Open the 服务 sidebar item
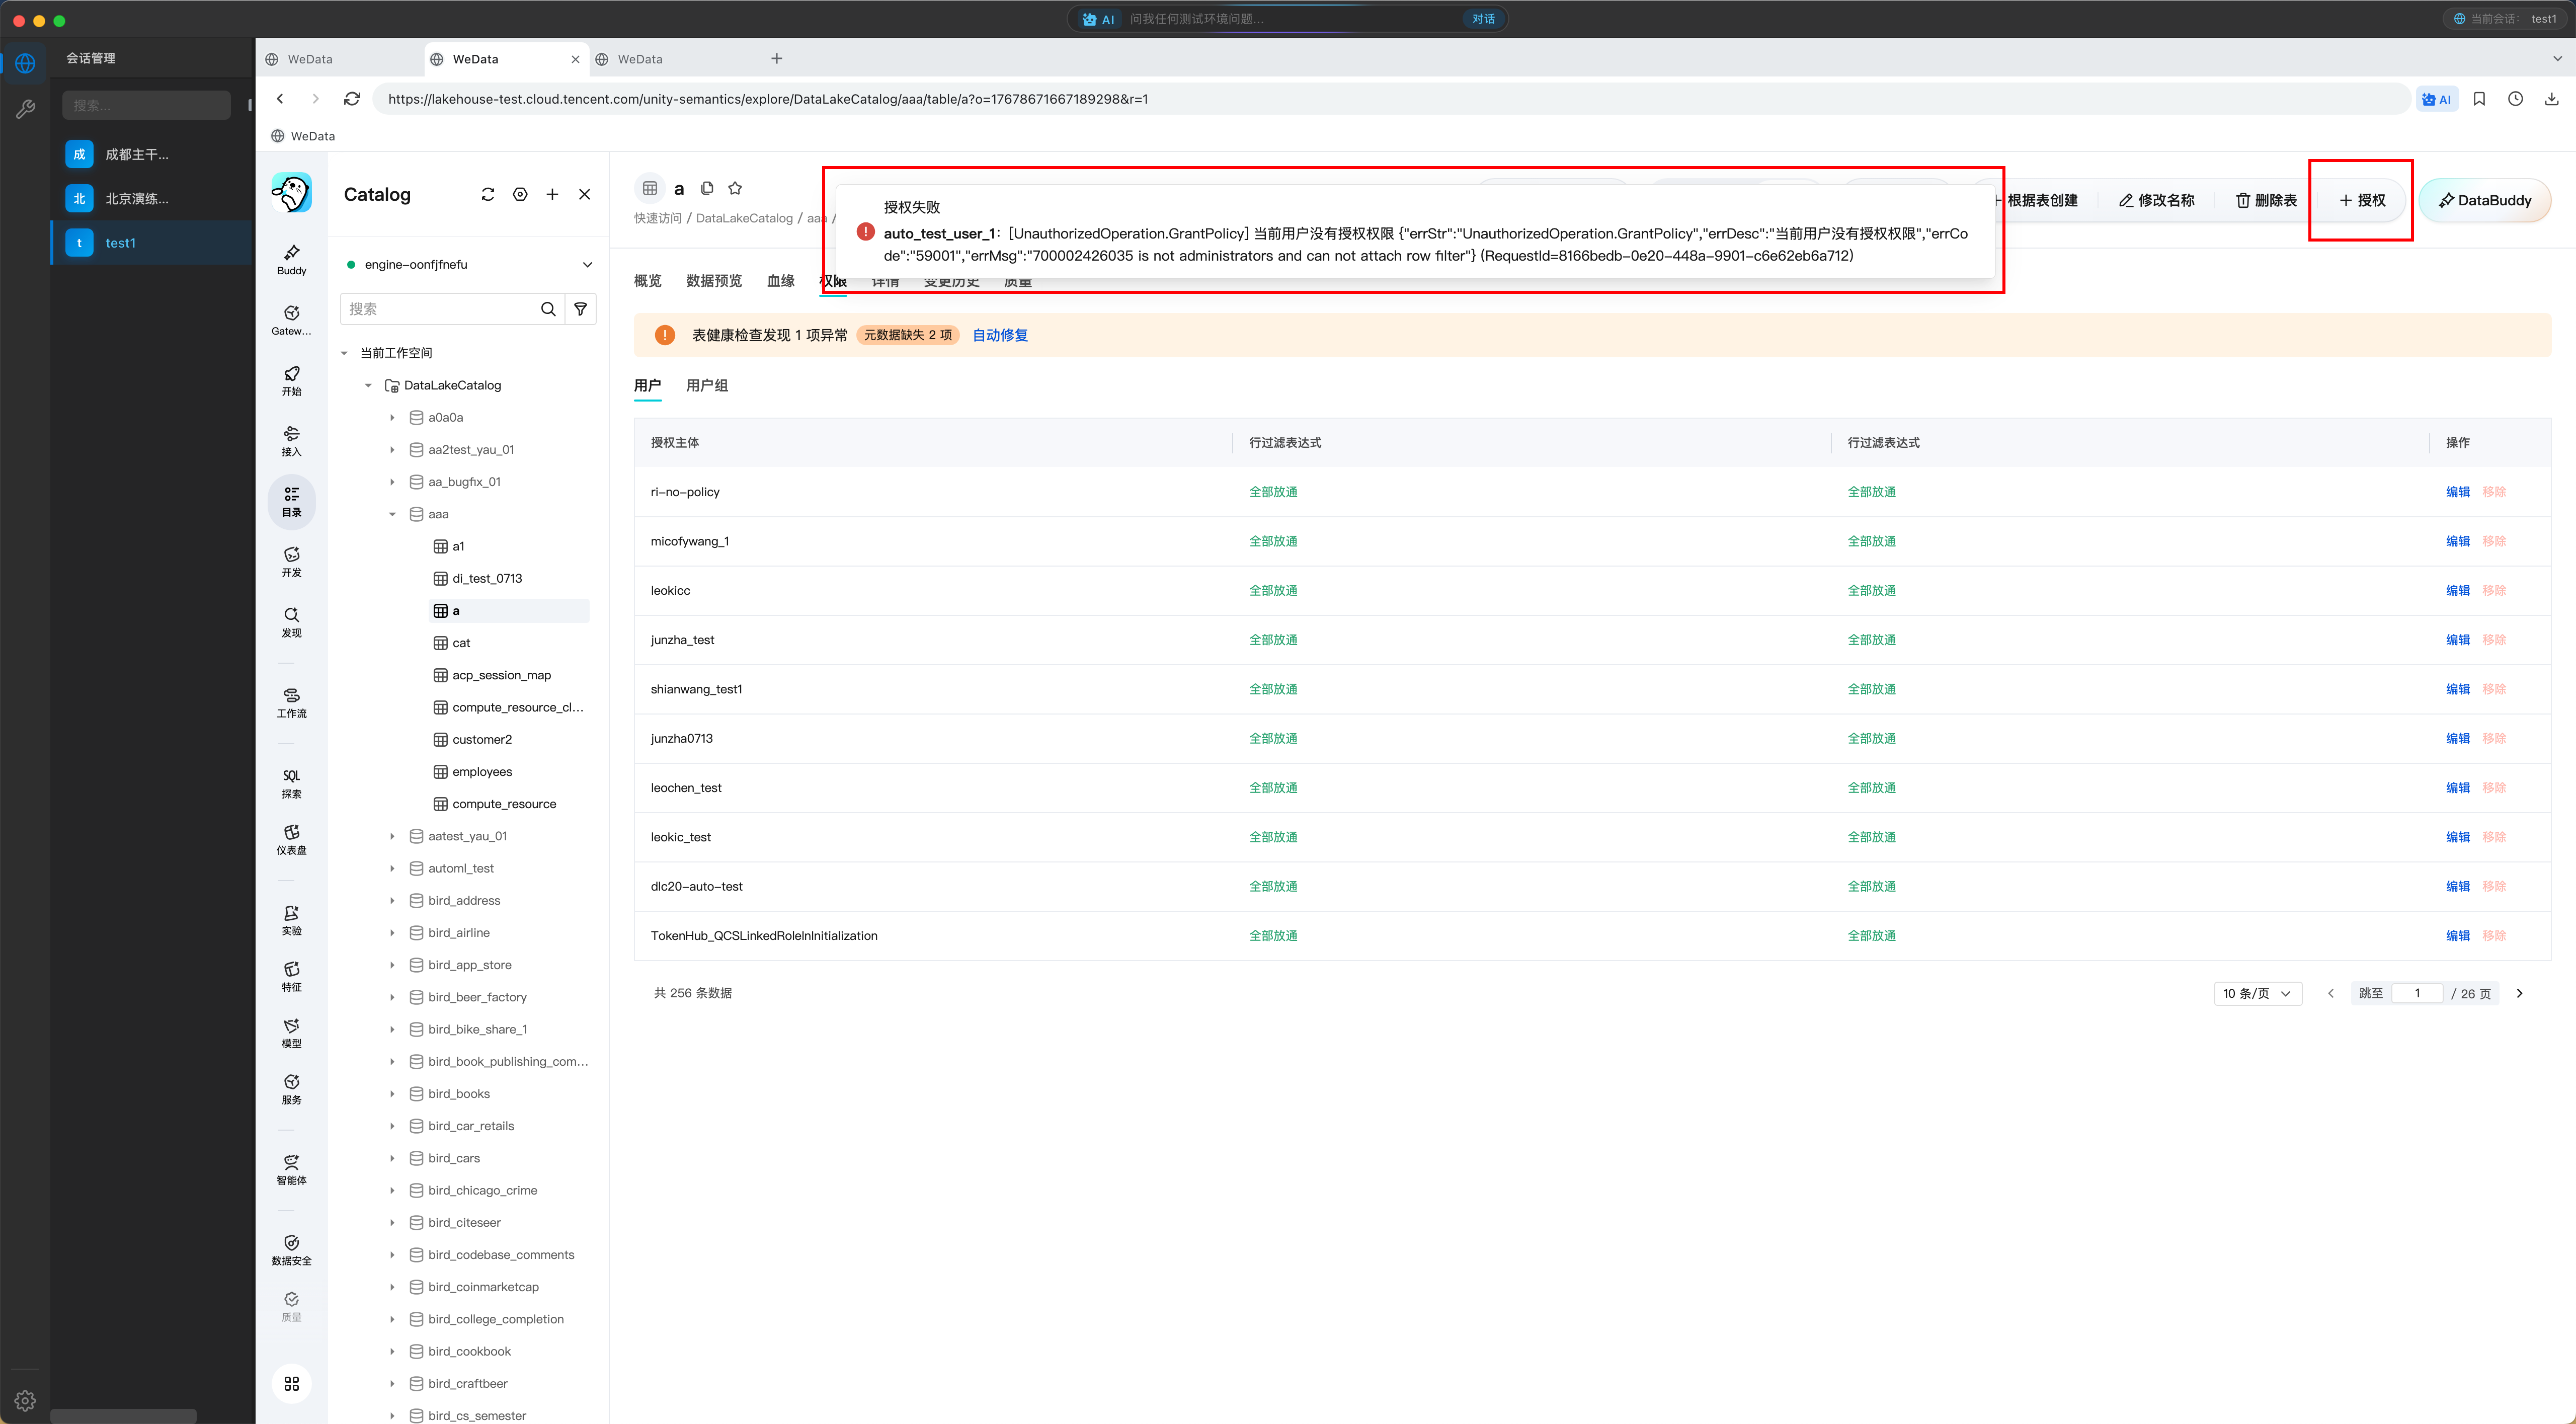 [x=291, y=1089]
